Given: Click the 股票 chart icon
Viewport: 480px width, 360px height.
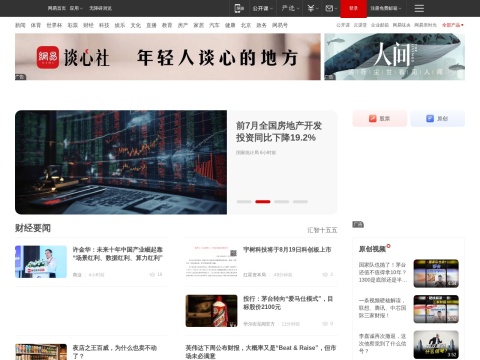Looking at the screenshot, I should tap(373, 119).
